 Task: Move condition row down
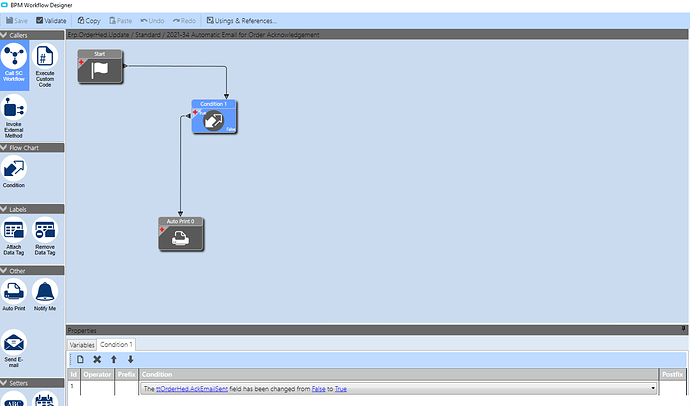click(x=130, y=359)
